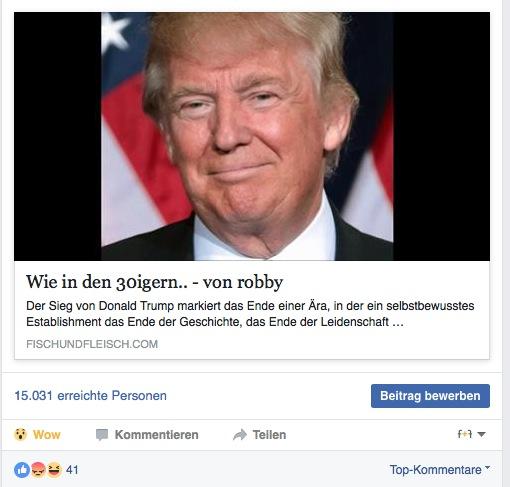Open the 15.031 erreichte Personen link
This screenshot has height=487, width=510.
[90, 396]
